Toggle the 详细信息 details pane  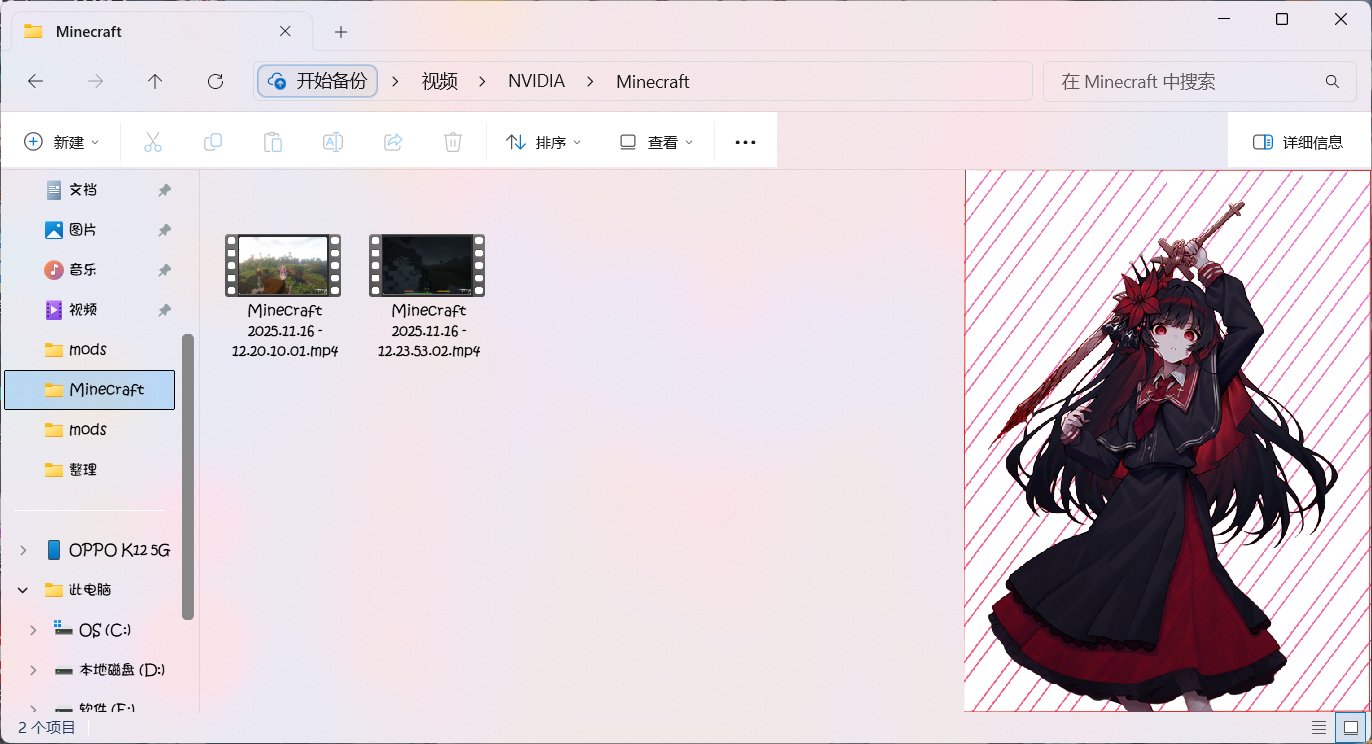[x=1298, y=142]
